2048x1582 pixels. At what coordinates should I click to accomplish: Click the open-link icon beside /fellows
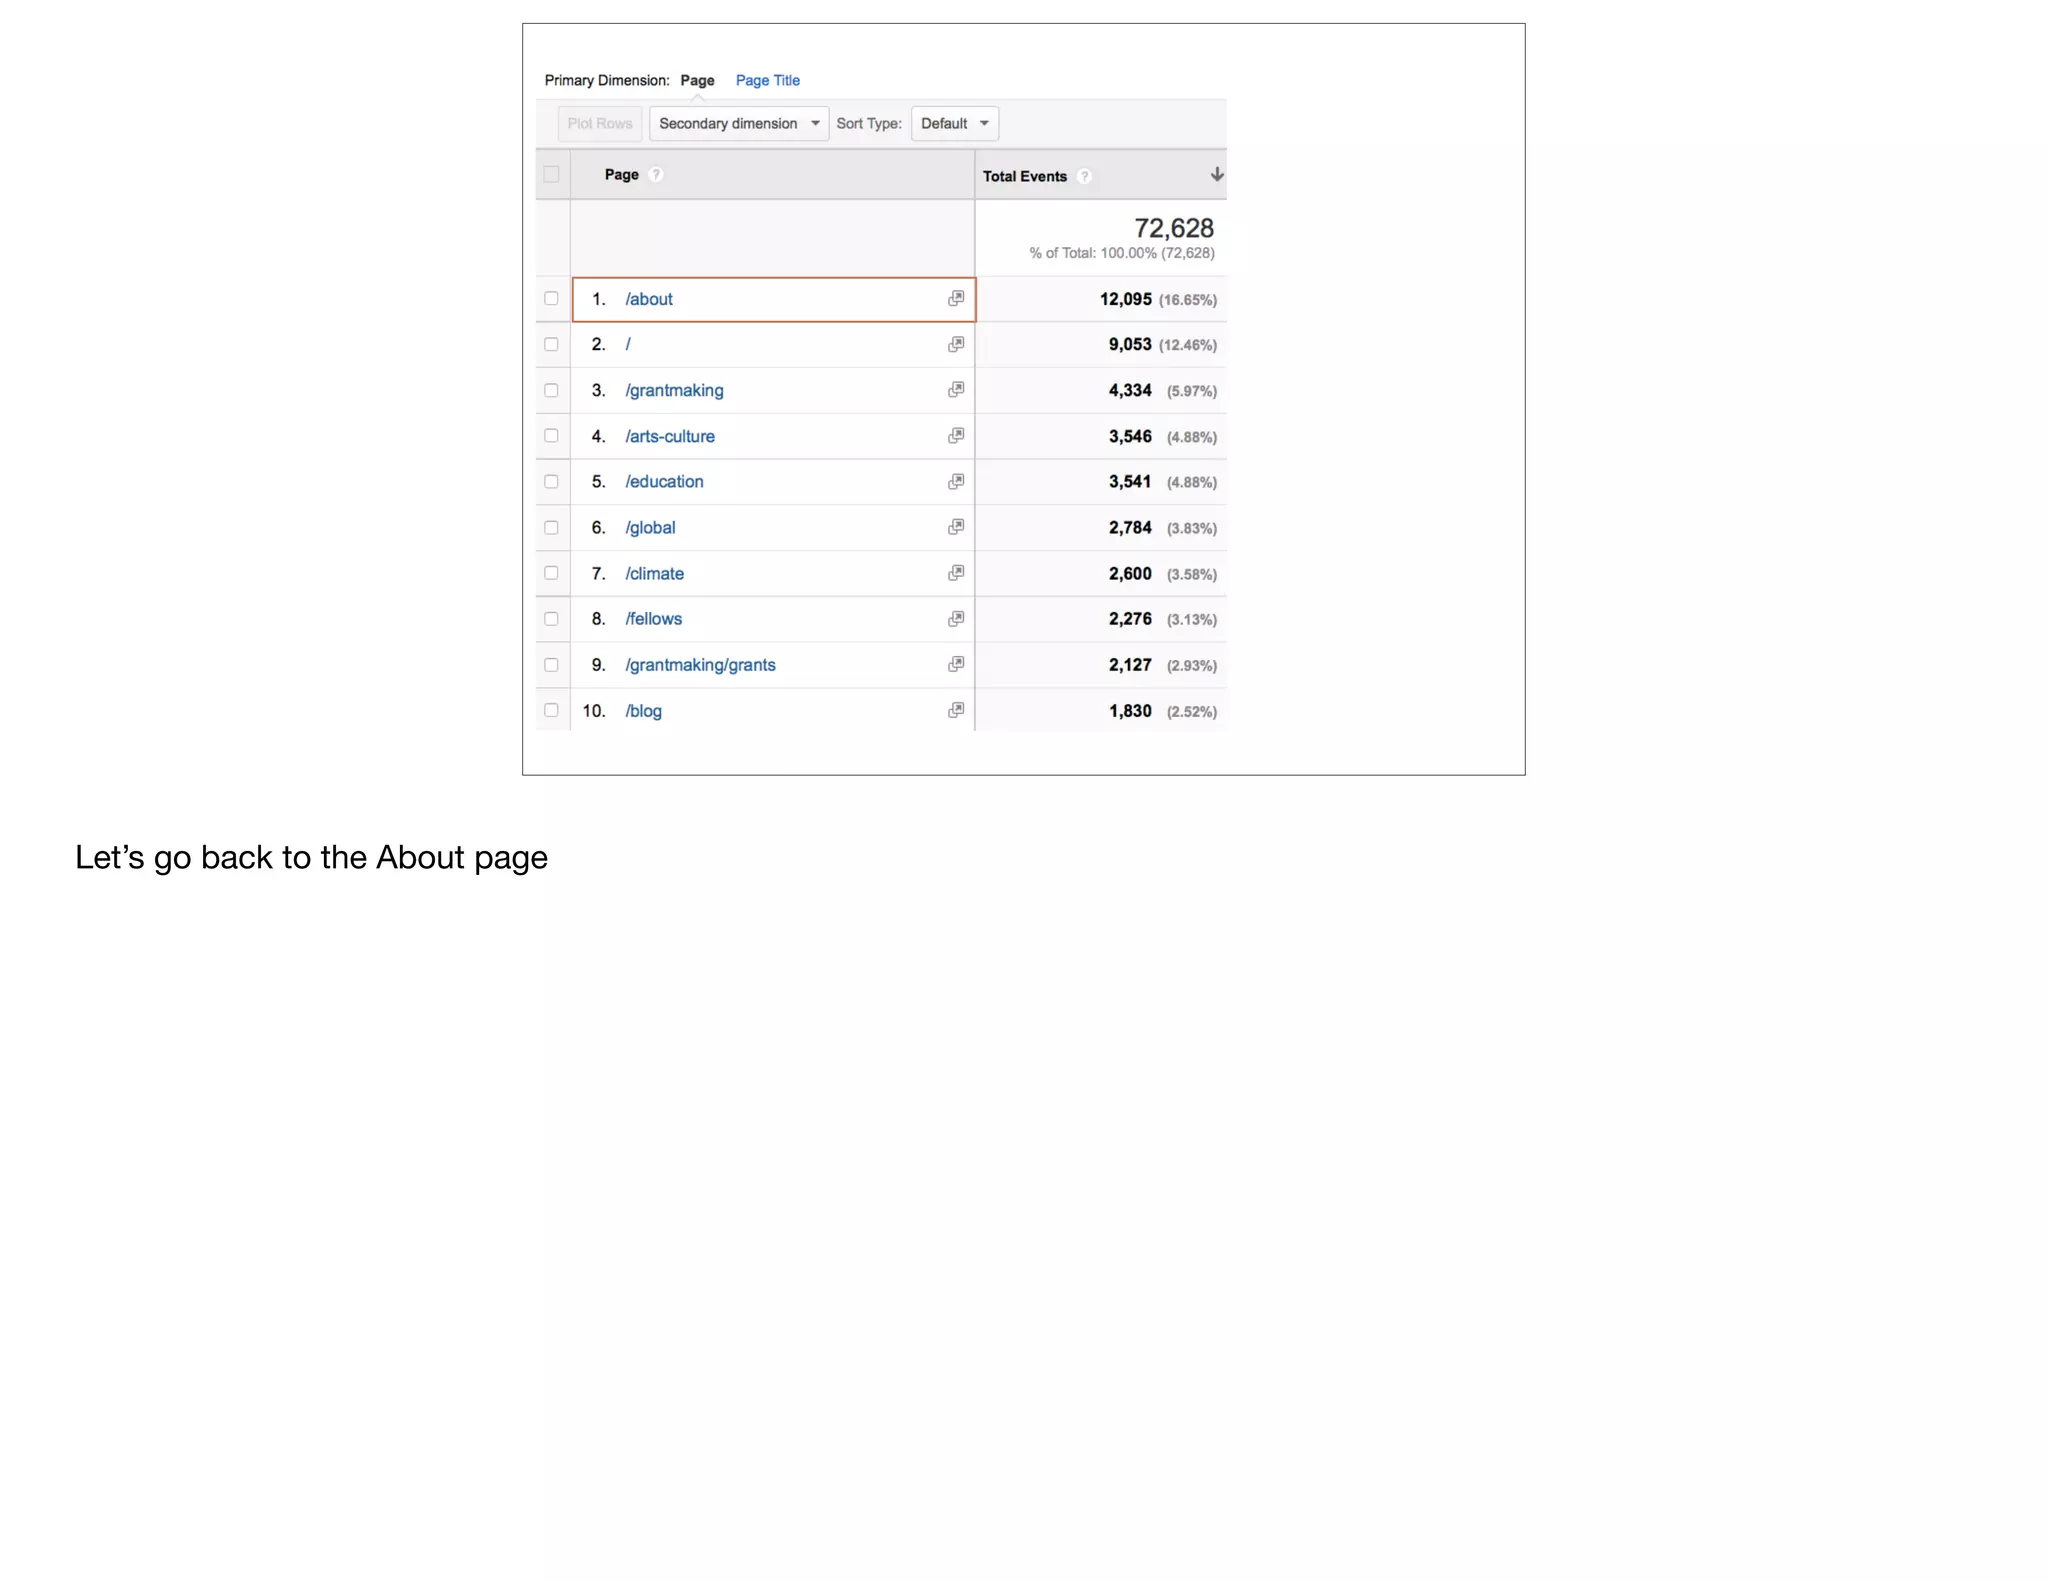[x=956, y=618]
